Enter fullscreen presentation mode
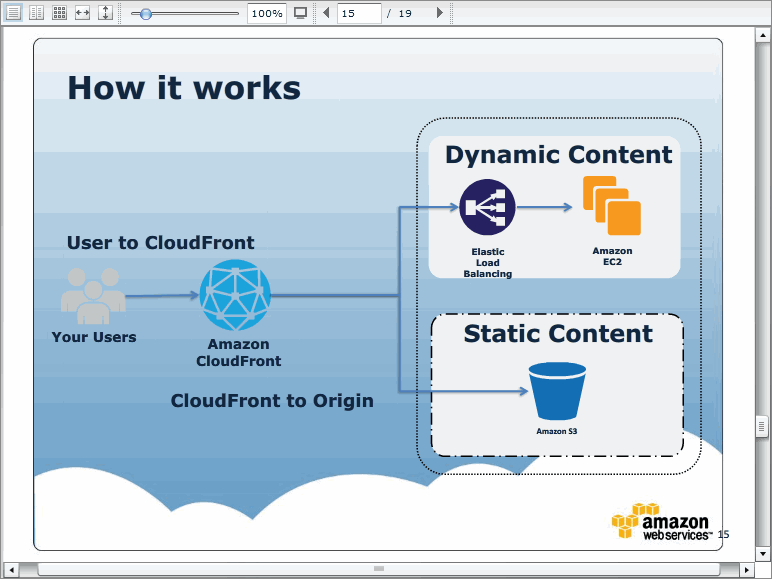 [x=300, y=13]
